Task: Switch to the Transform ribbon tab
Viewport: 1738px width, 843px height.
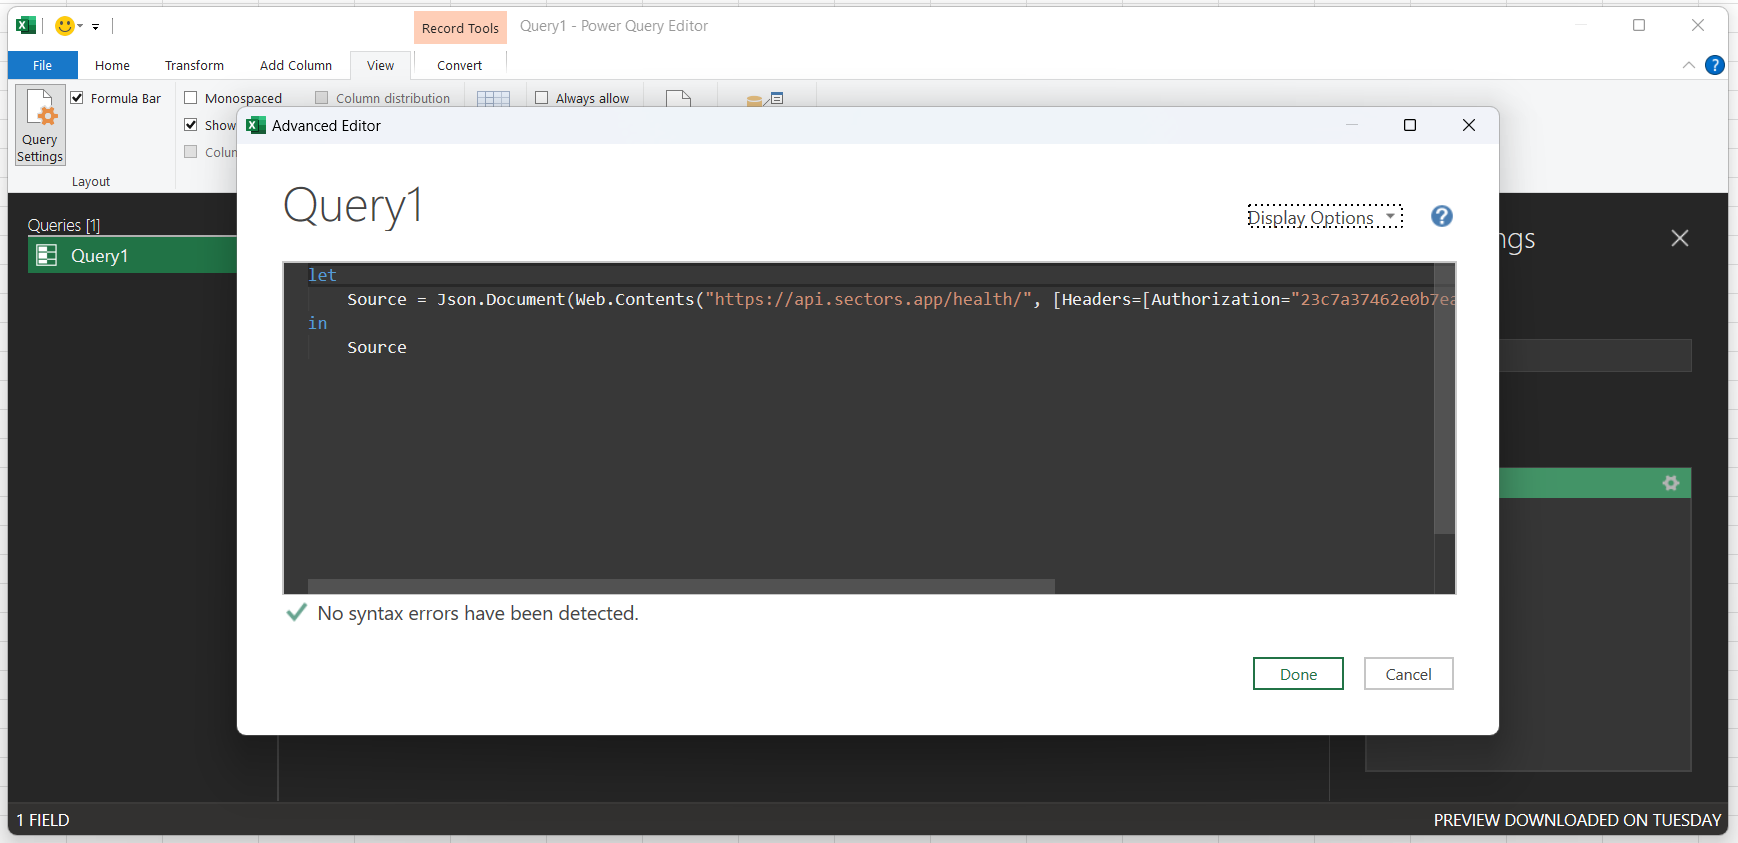Action: click(x=194, y=65)
